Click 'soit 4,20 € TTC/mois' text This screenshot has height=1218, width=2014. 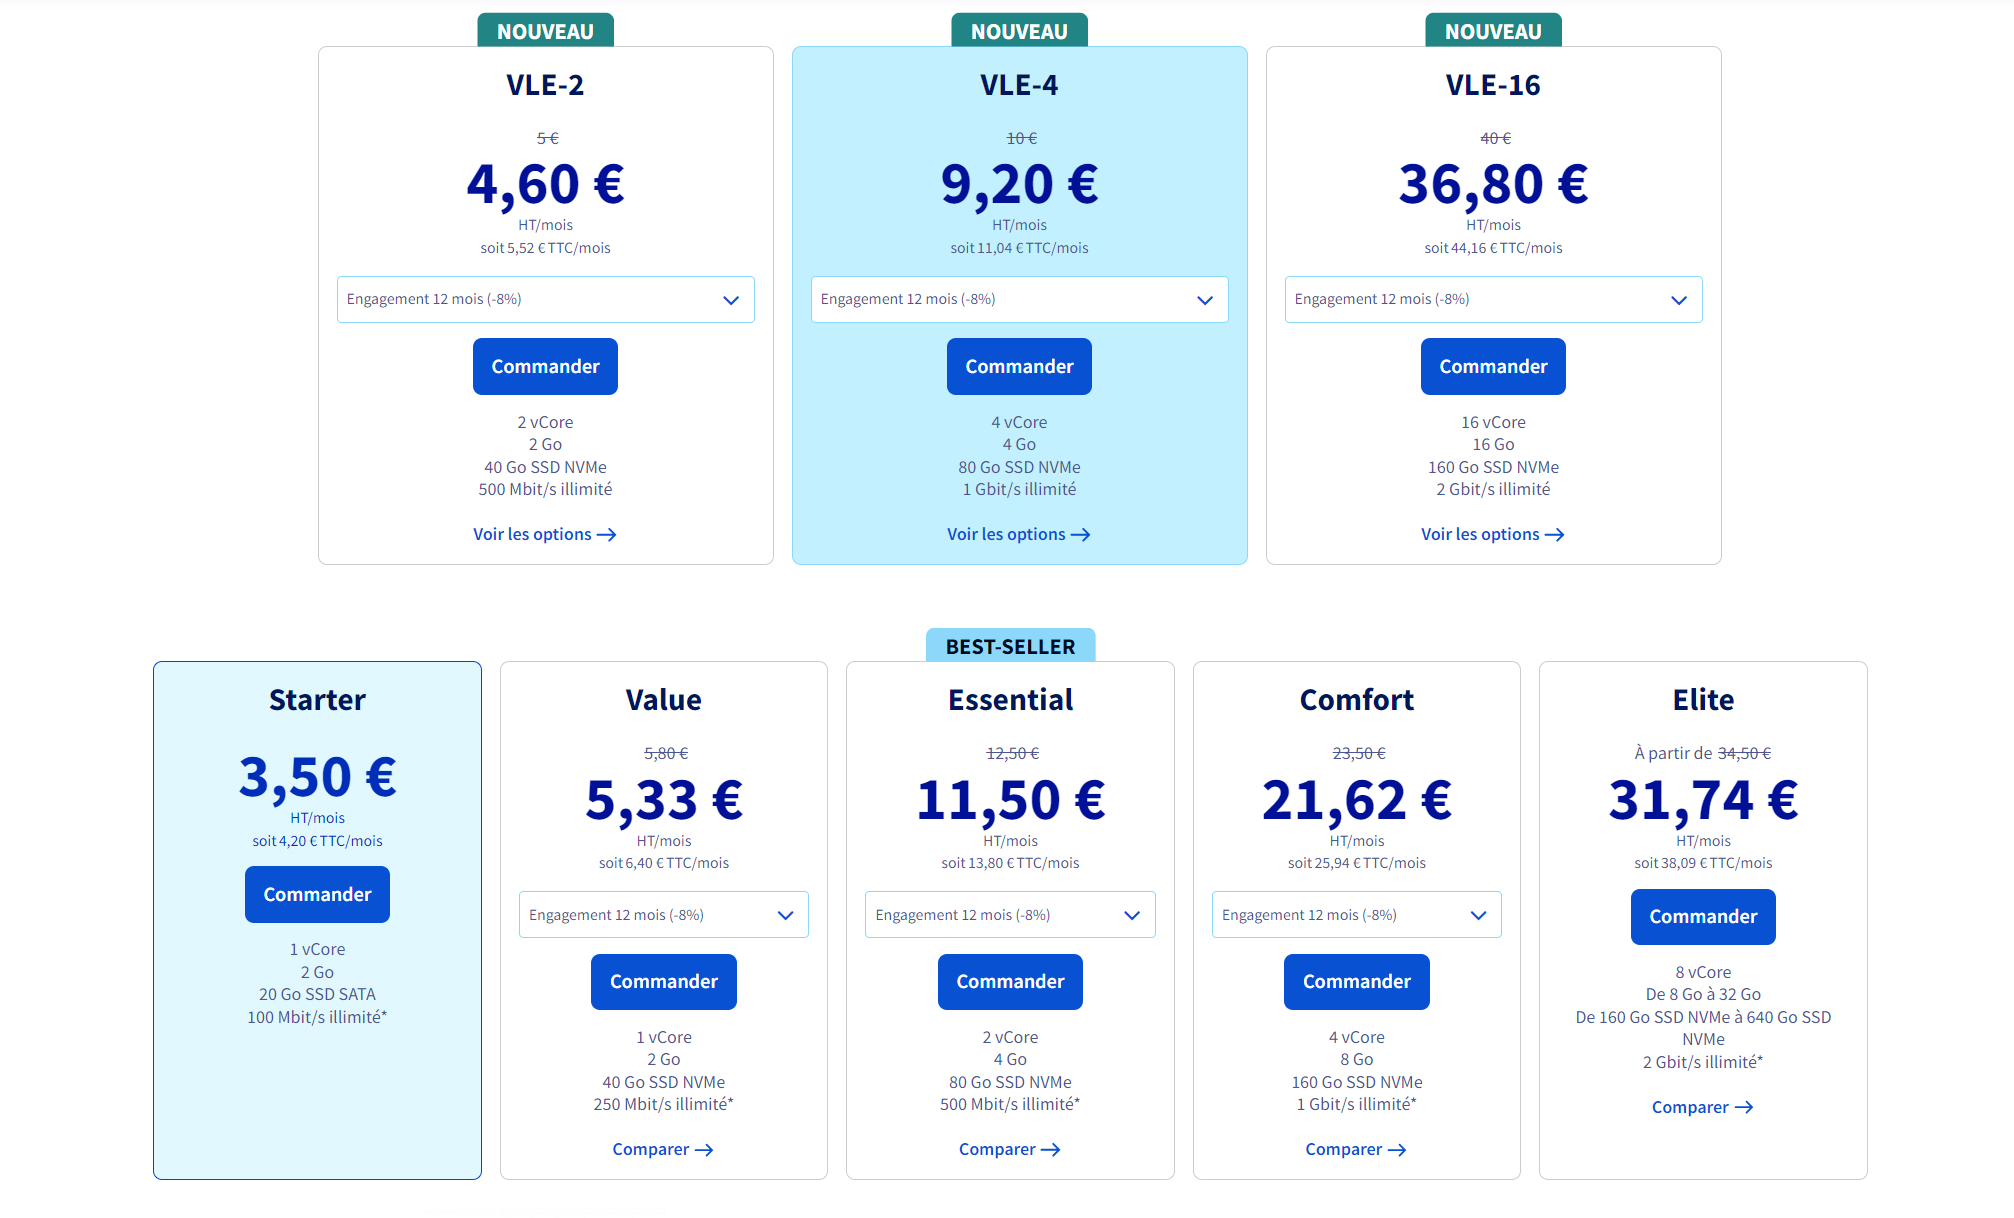coord(317,841)
